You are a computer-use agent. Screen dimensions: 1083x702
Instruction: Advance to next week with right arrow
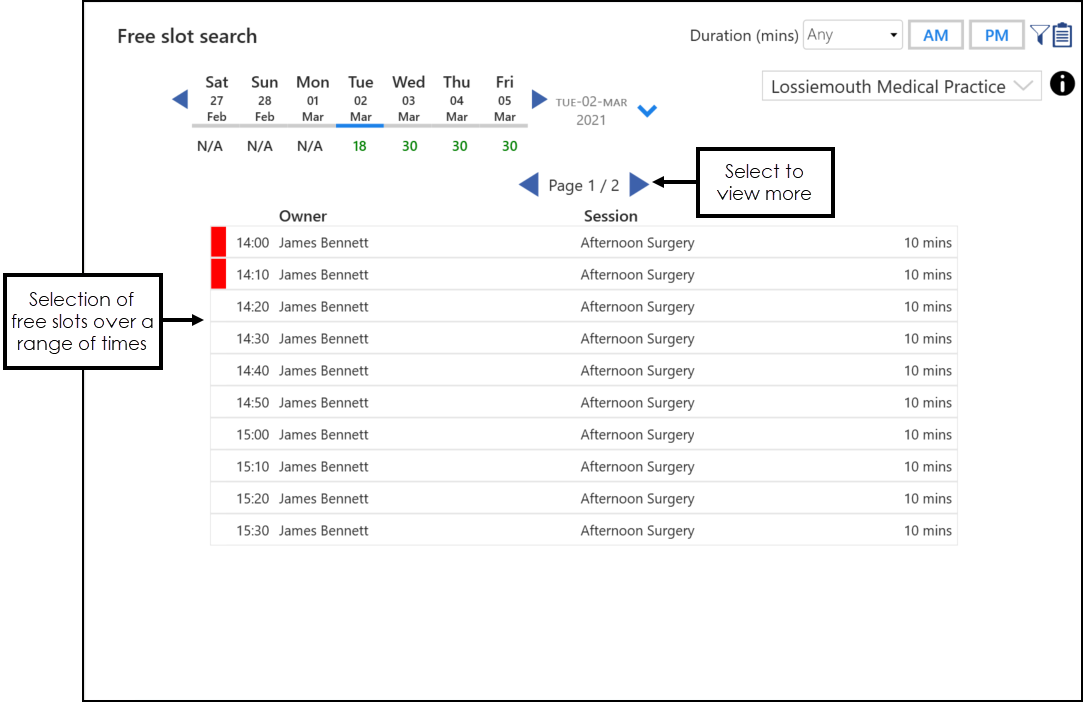[539, 99]
